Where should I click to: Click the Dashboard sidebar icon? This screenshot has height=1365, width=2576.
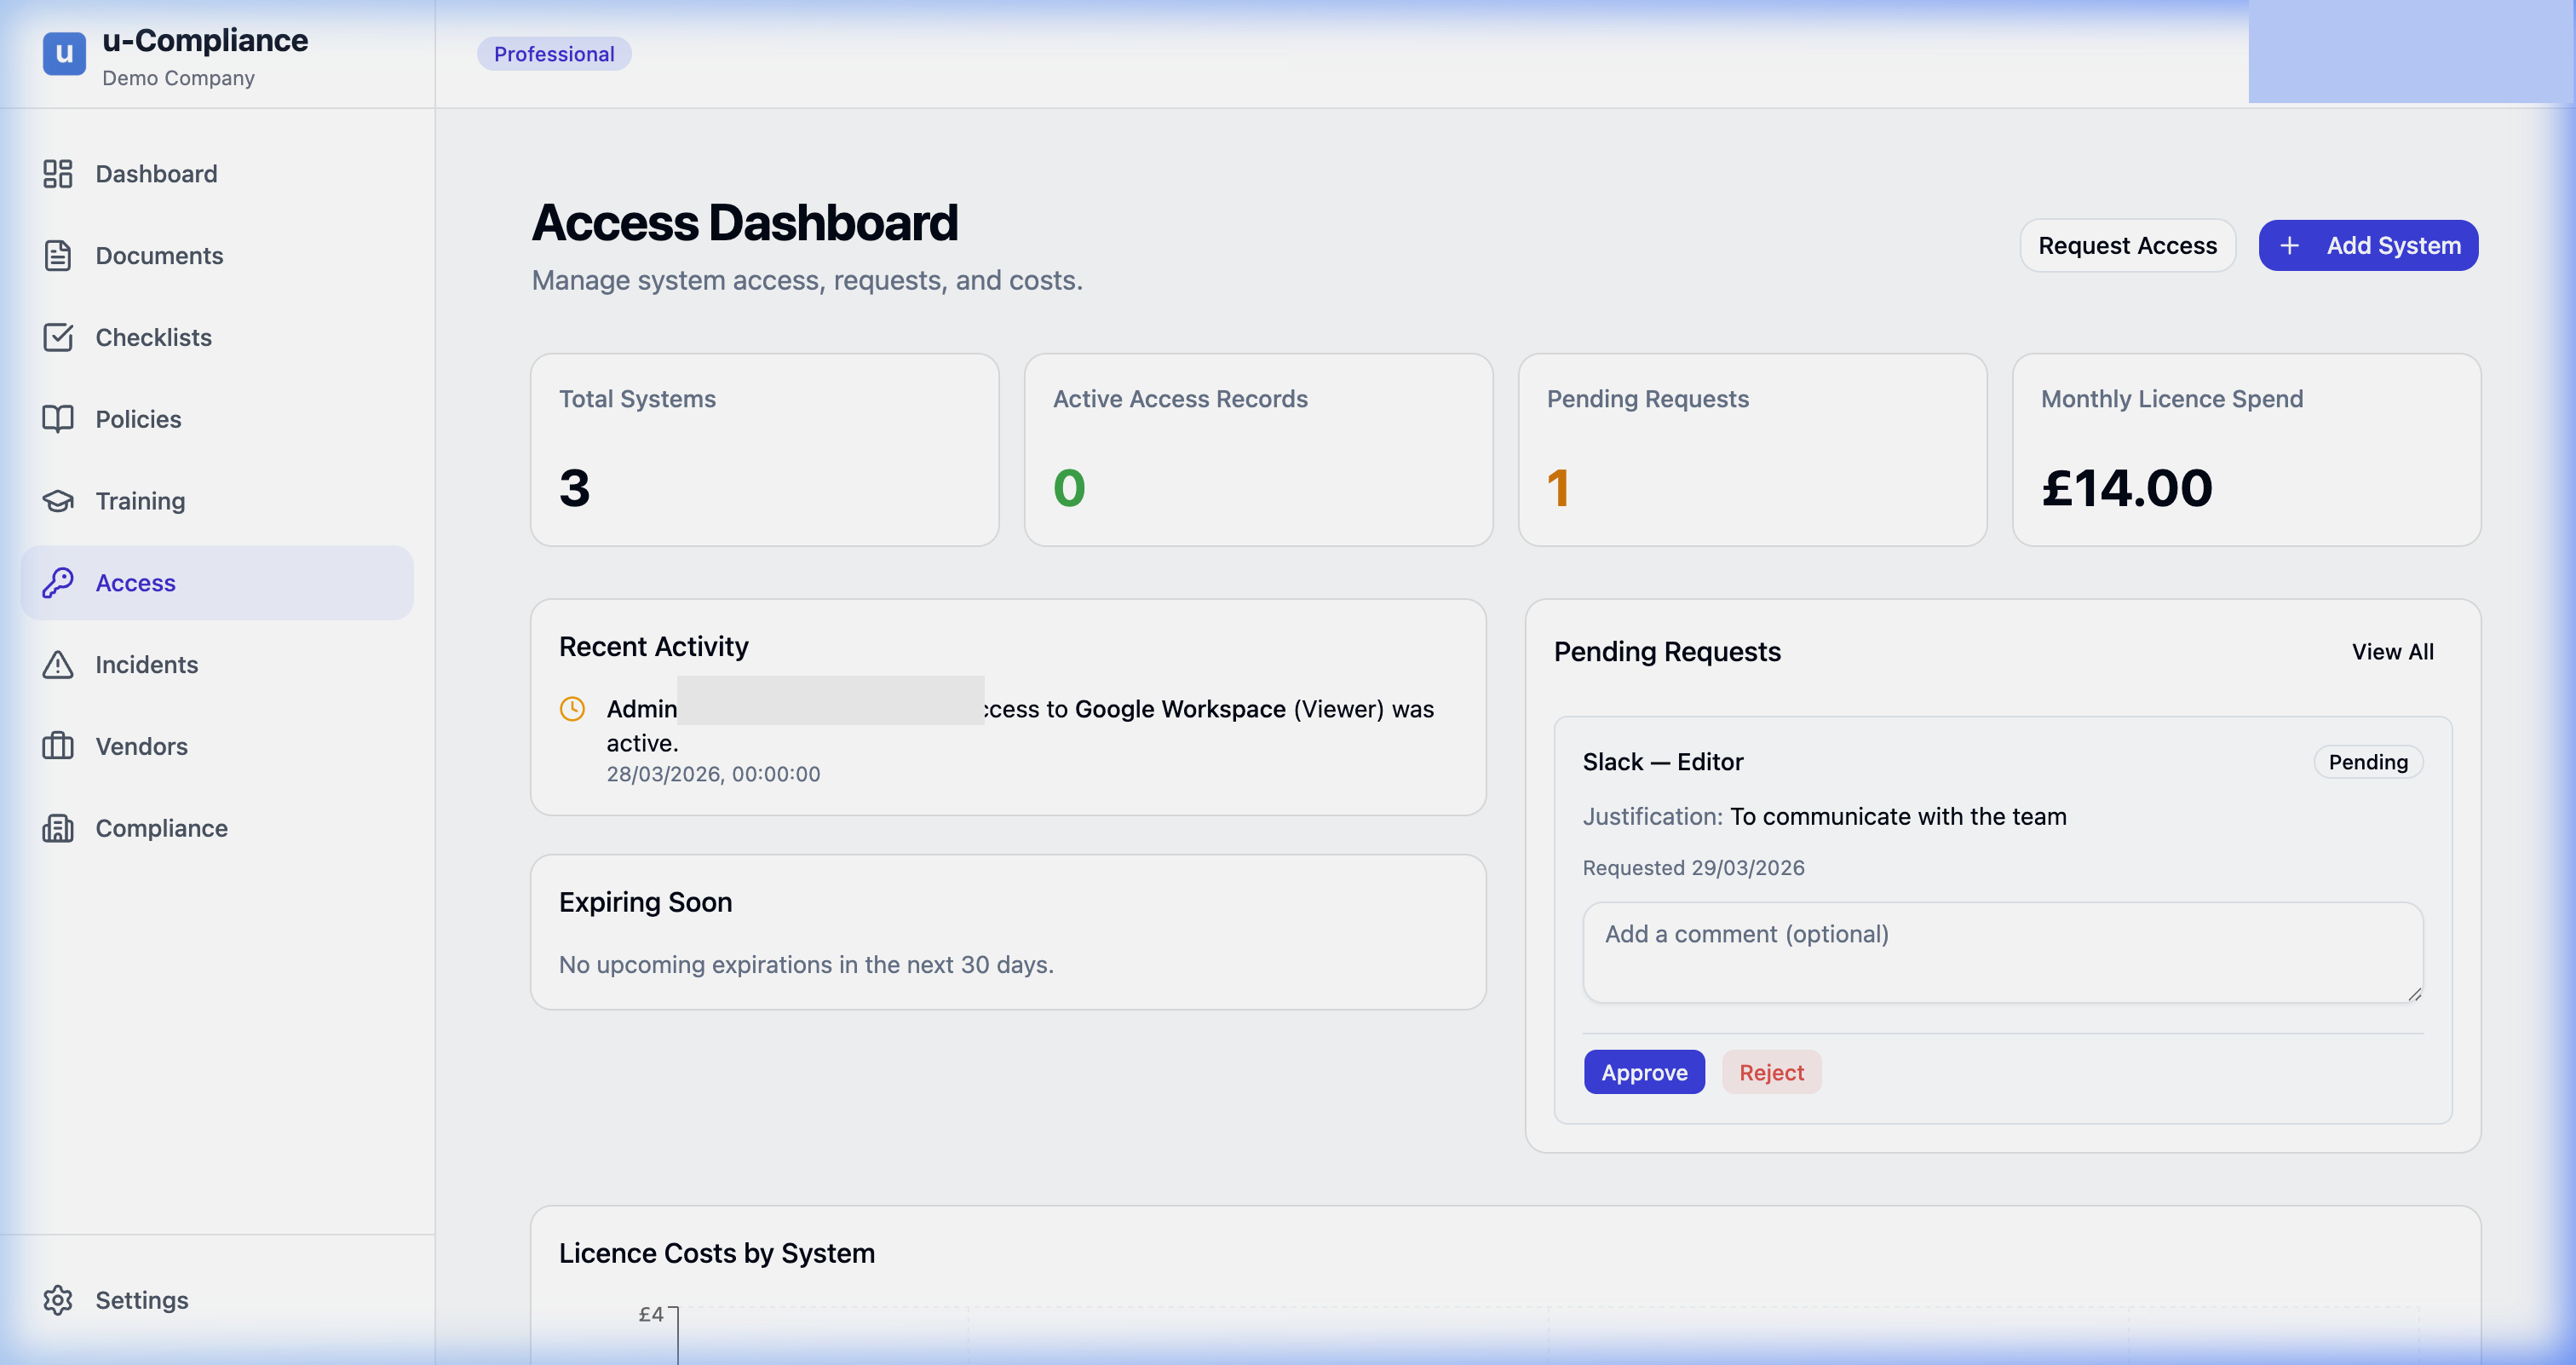[x=58, y=173]
